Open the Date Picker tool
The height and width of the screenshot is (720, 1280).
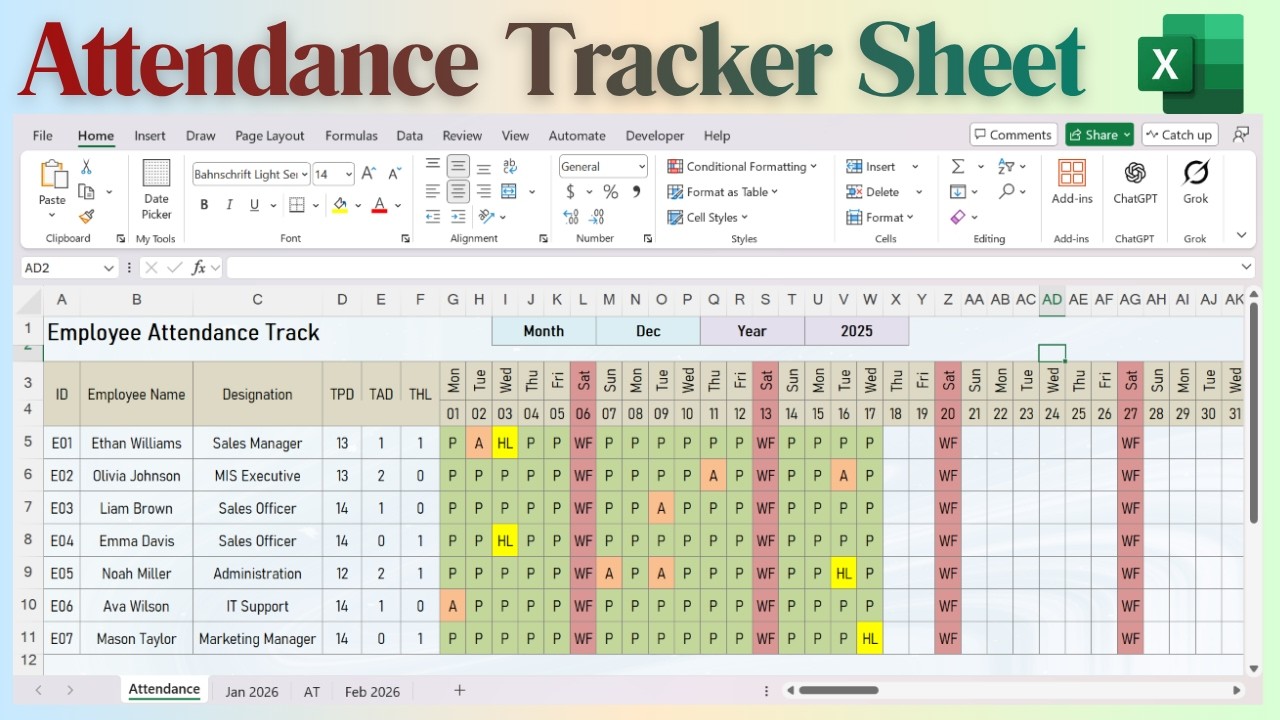pyautogui.click(x=156, y=189)
